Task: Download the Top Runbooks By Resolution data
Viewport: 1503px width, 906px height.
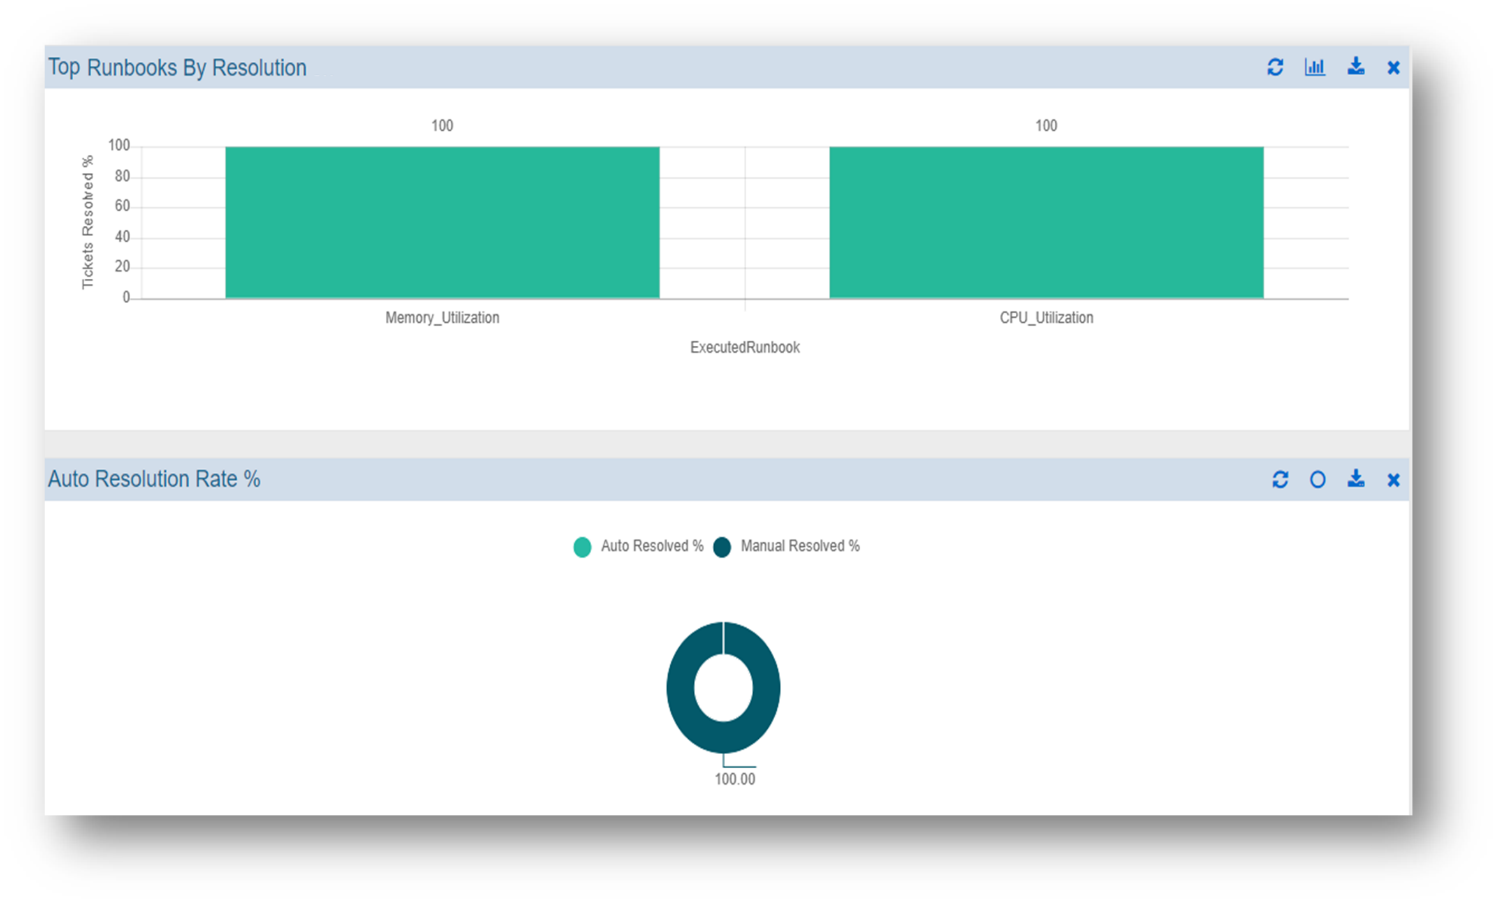Action: pos(1356,67)
